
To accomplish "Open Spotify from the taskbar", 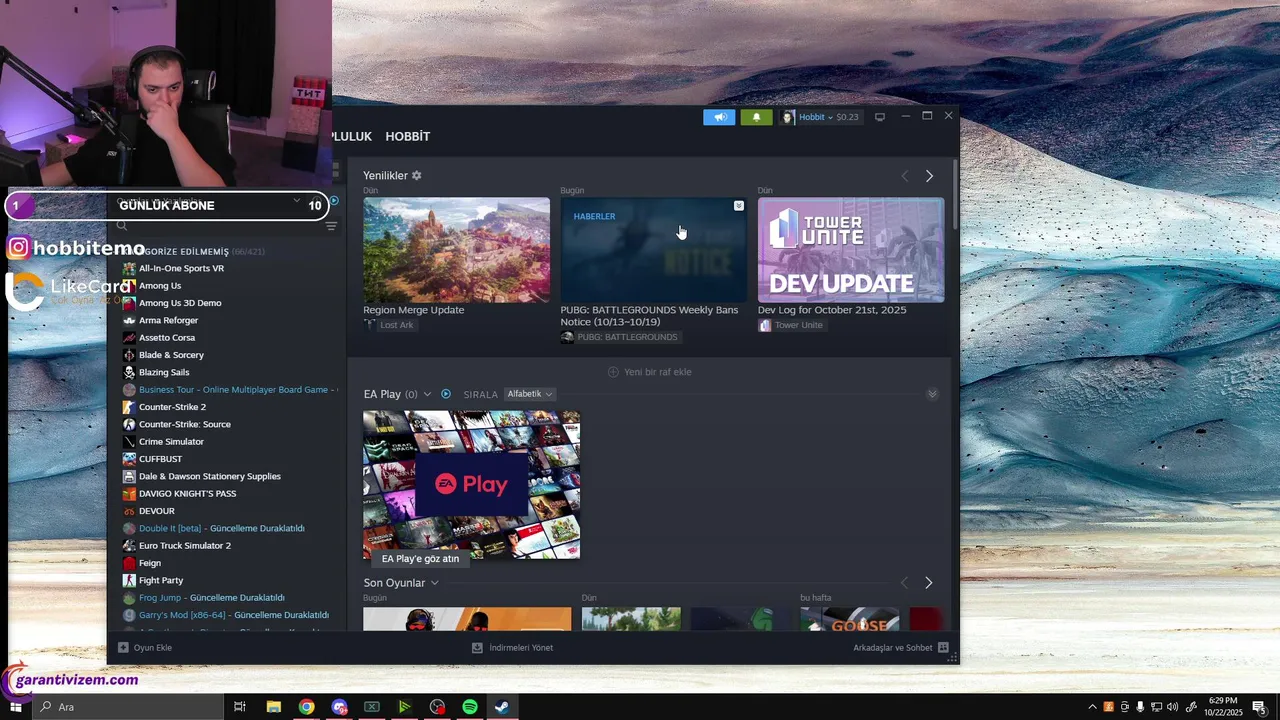I will pos(470,707).
